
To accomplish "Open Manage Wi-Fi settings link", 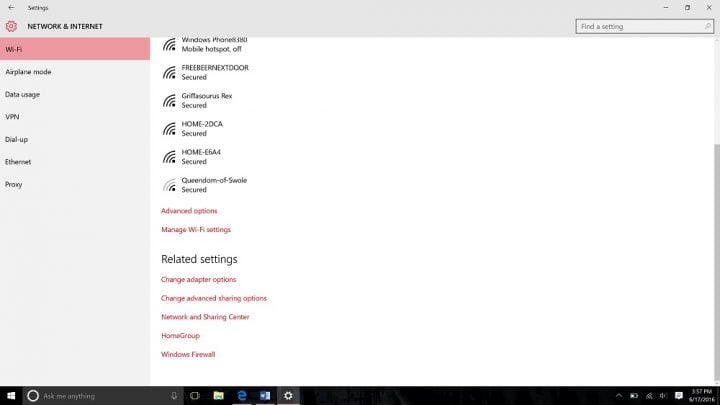I will point(196,230).
